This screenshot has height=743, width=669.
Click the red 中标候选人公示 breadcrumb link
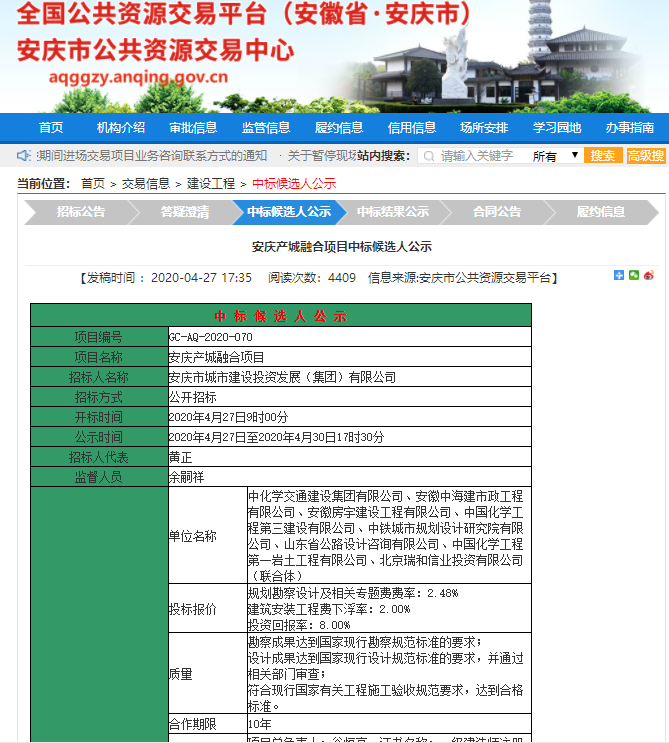tap(294, 184)
